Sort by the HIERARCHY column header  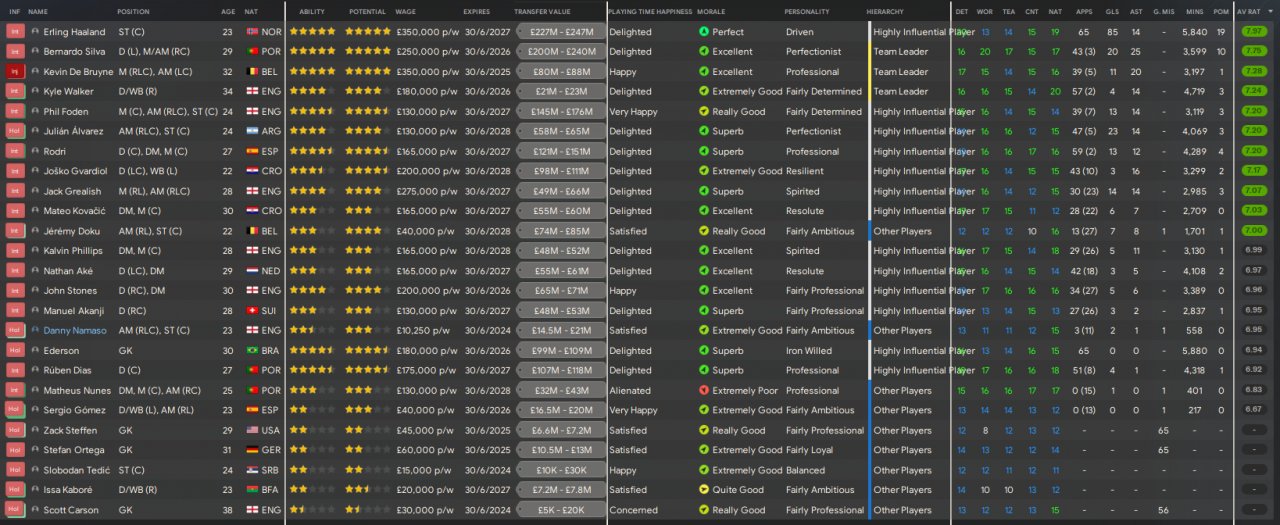pyautogui.click(x=884, y=11)
